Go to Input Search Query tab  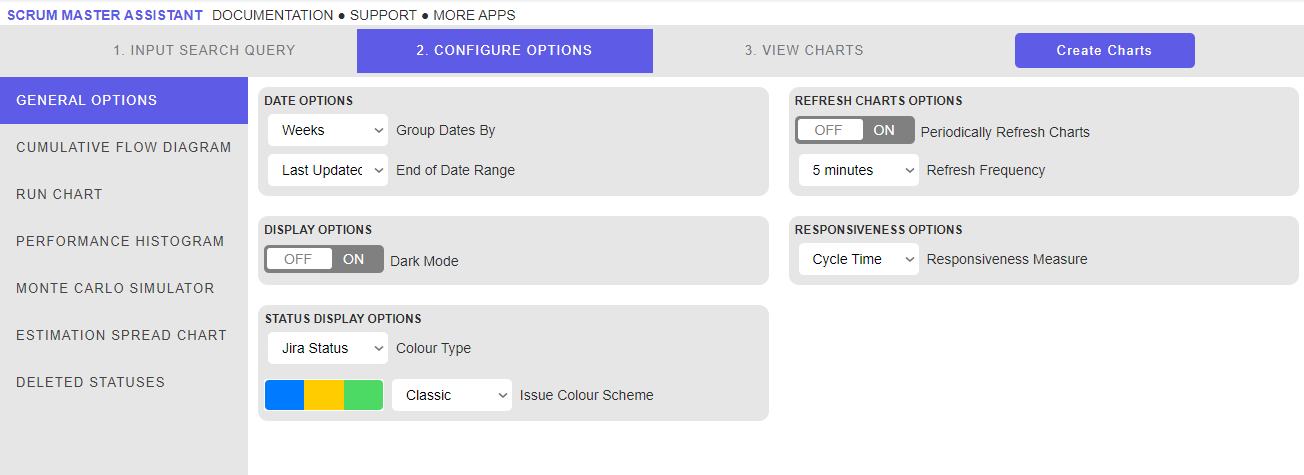click(x=204, y=50)
